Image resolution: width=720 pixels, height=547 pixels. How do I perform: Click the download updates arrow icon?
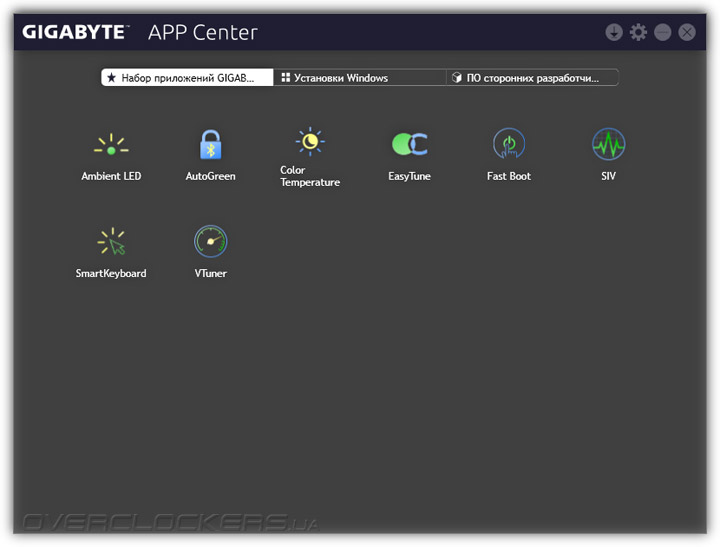point(614,32)
